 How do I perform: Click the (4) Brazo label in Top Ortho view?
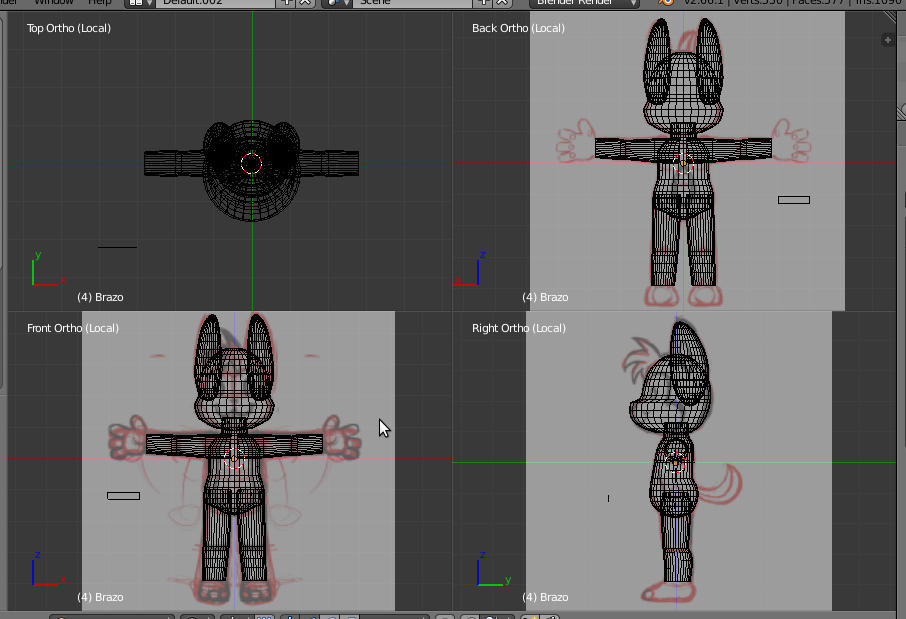point(101,297)
